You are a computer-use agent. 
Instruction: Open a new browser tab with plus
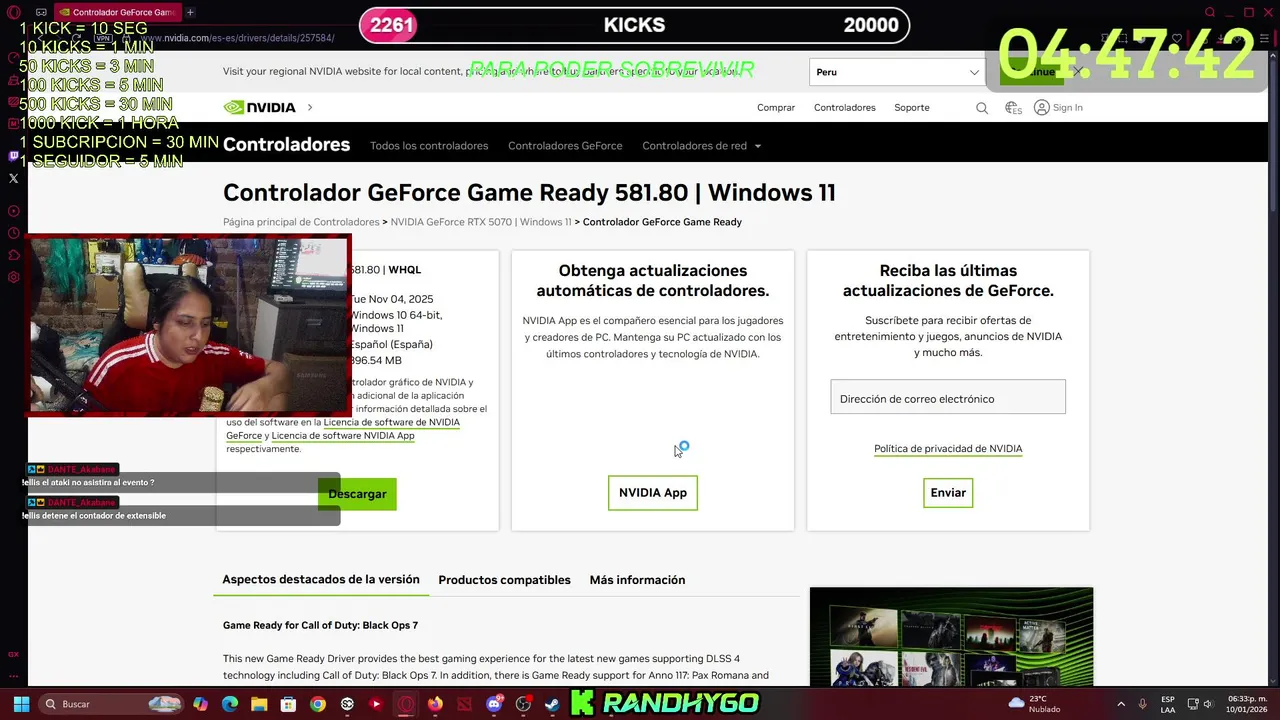pyautogui.click(x=190, y=12)
